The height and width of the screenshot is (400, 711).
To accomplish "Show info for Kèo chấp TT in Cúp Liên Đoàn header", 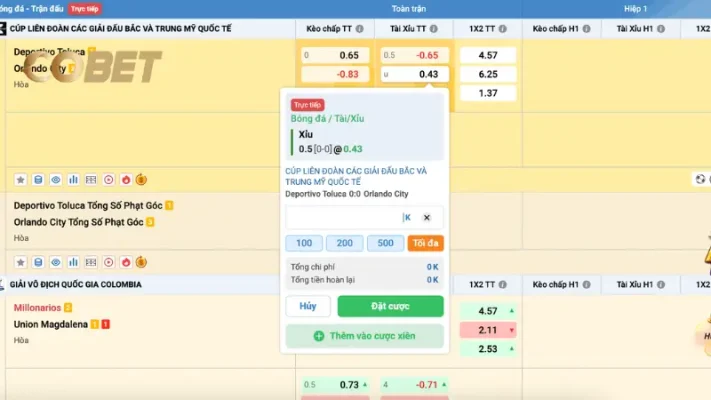I will (x=360, y=29).
